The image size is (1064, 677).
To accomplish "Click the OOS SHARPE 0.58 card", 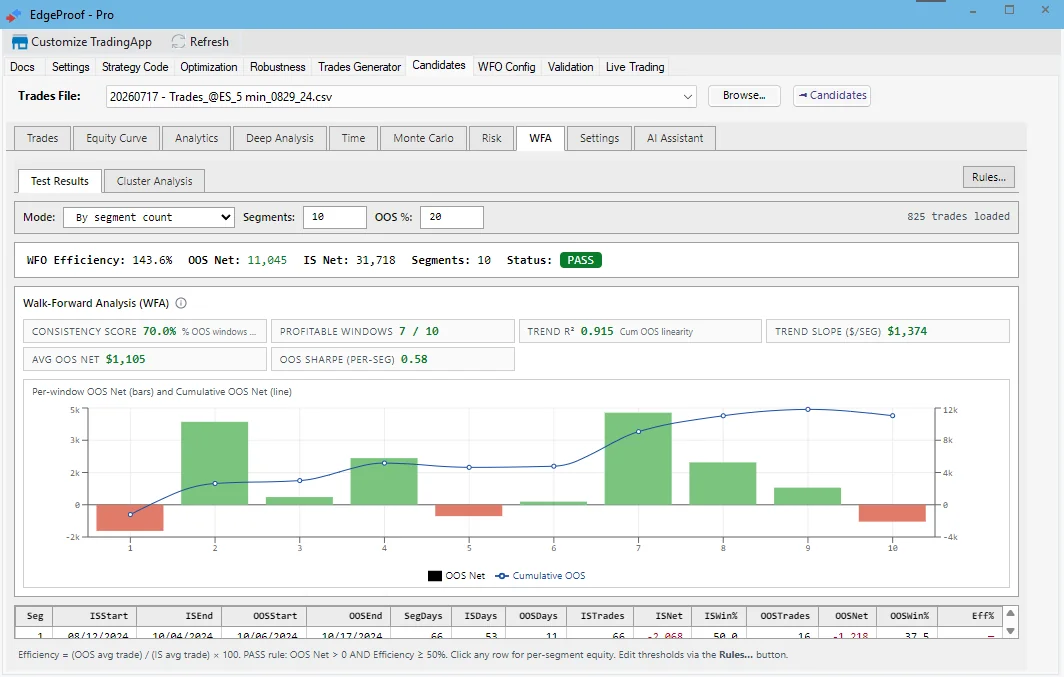I will pos(393,360).
